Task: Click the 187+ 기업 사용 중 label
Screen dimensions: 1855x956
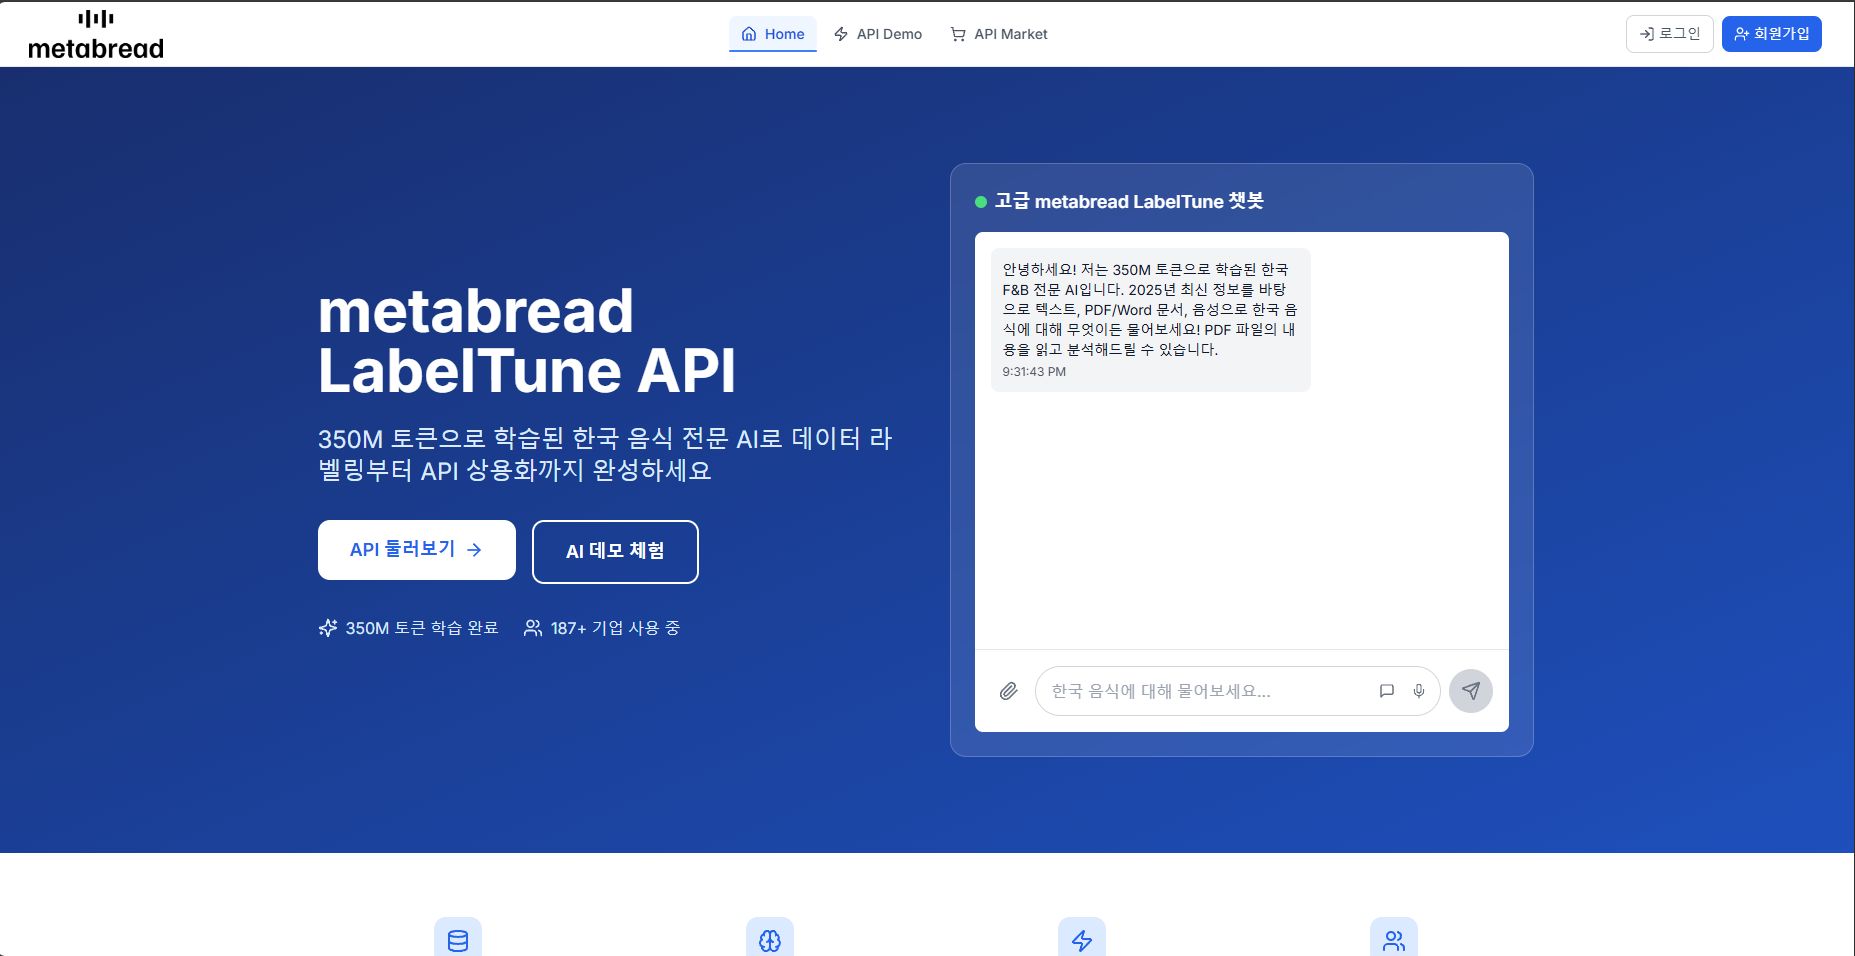Action: [x=602, y=628]
